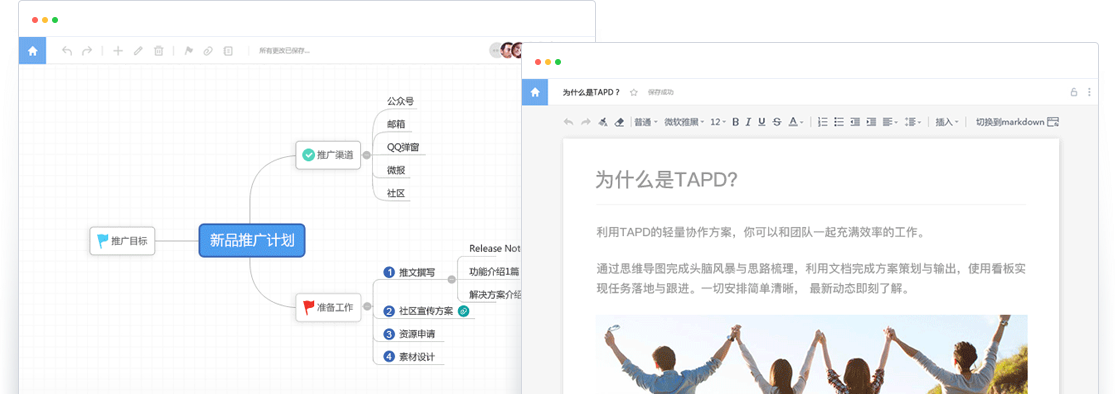Add a flag marker in the mind map toolbar
This screenshot has width=1116, height=394.
(189, 50)
